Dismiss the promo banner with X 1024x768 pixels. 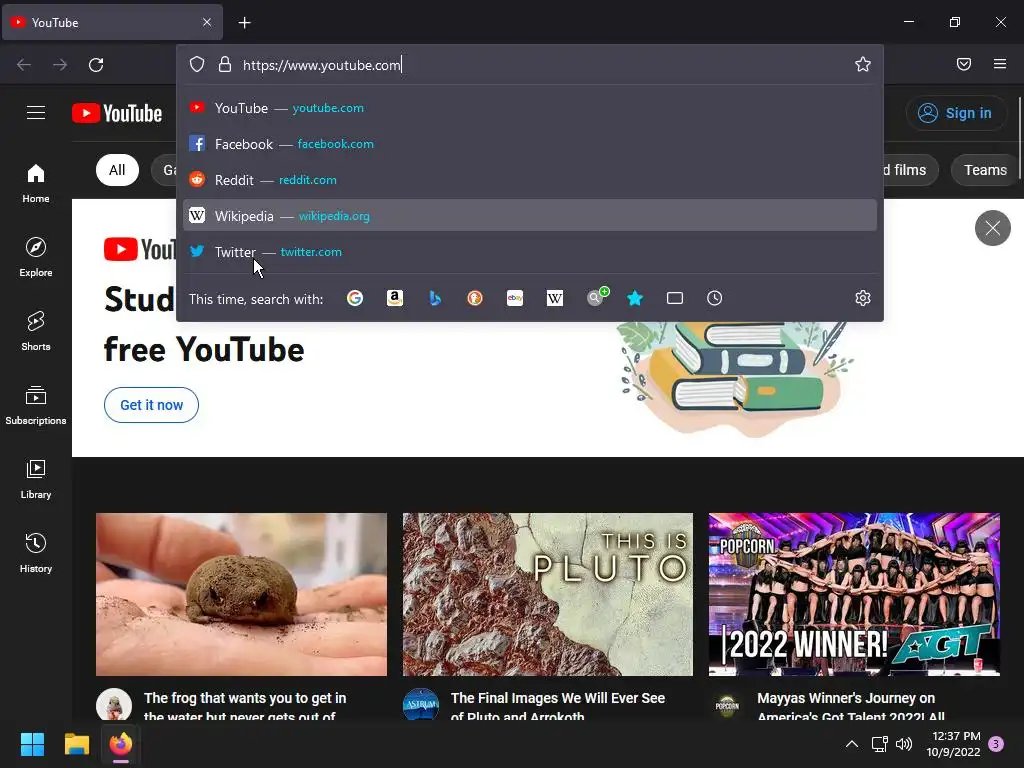(x=993, y=228)
